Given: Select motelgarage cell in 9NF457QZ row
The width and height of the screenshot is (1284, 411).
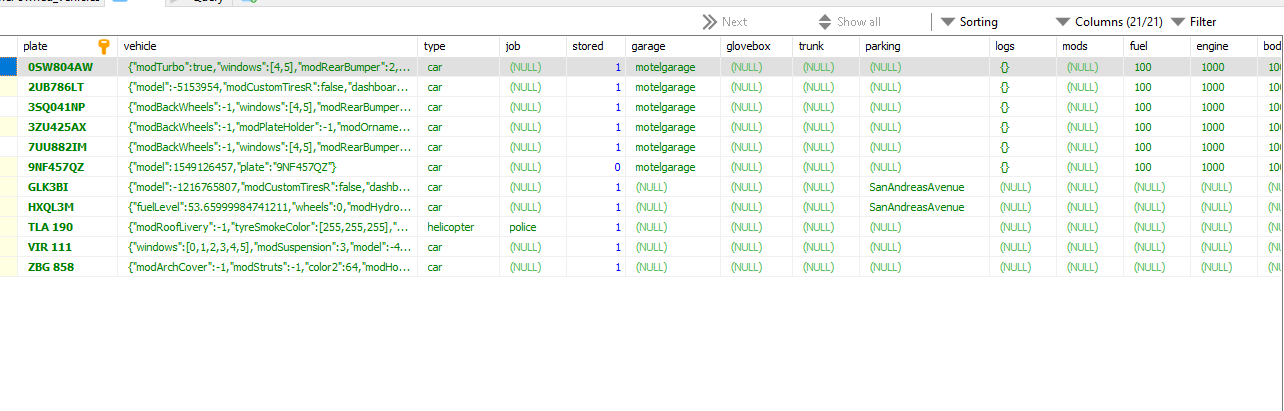Looking at the screenshot, I should coord(675,167).
